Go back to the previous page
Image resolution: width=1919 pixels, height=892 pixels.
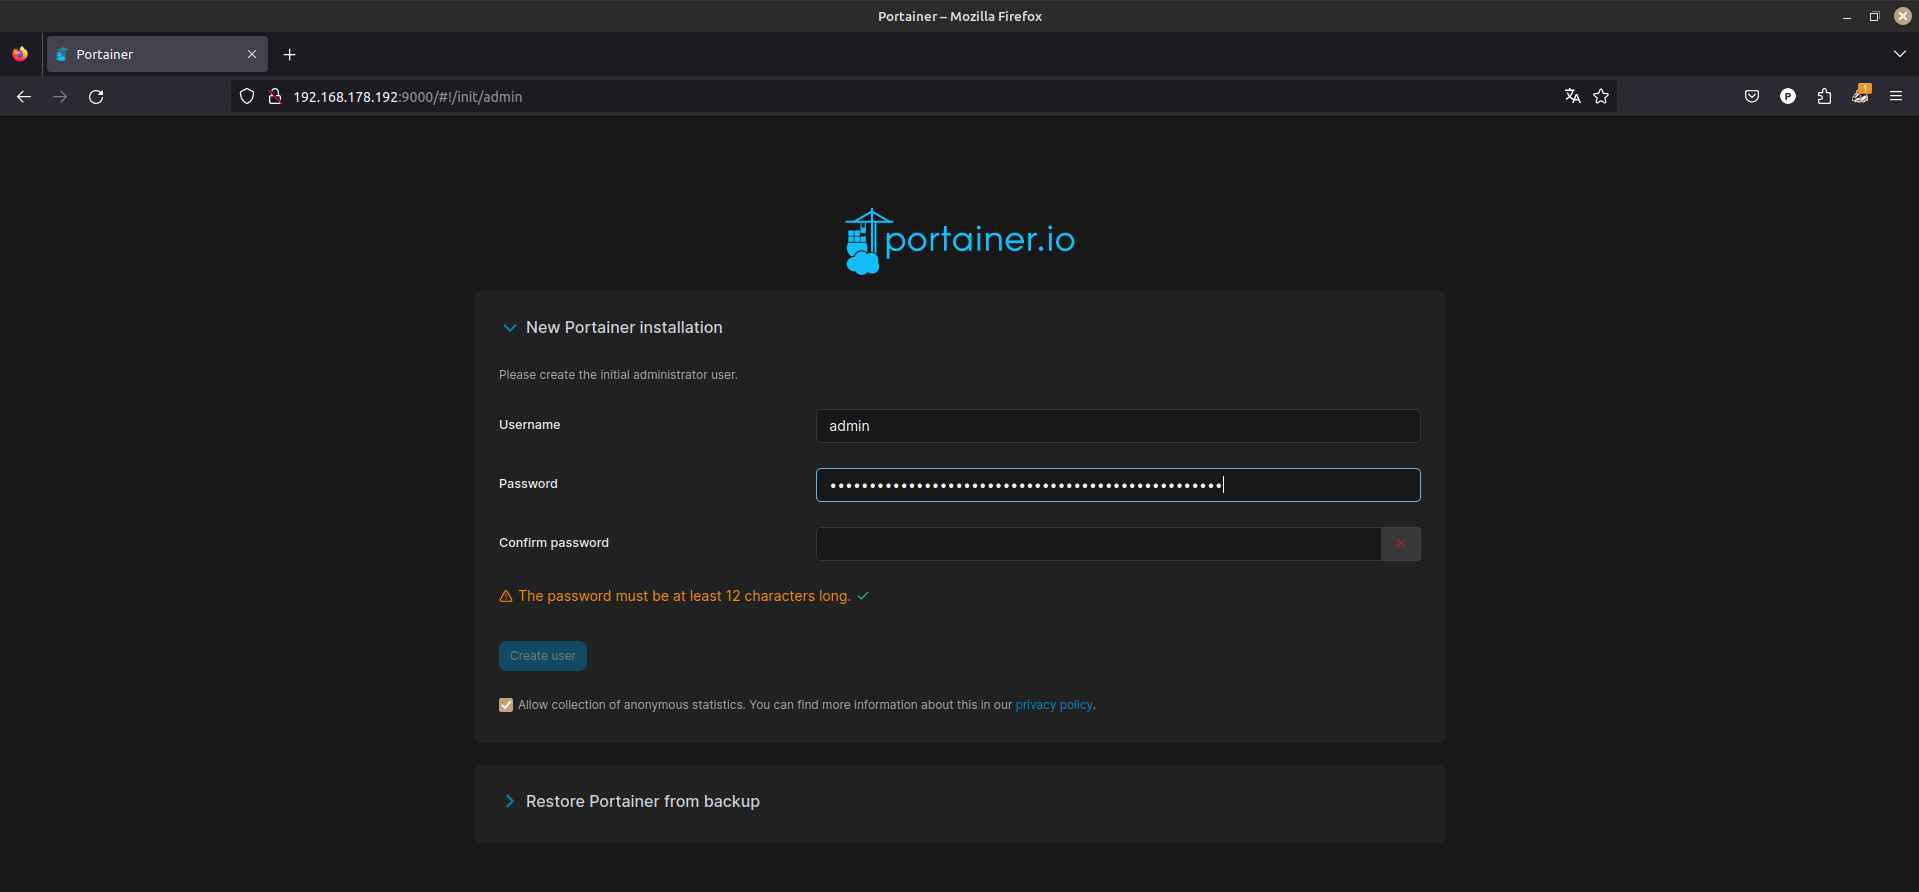pyautogui.click(x=24, y=96)
